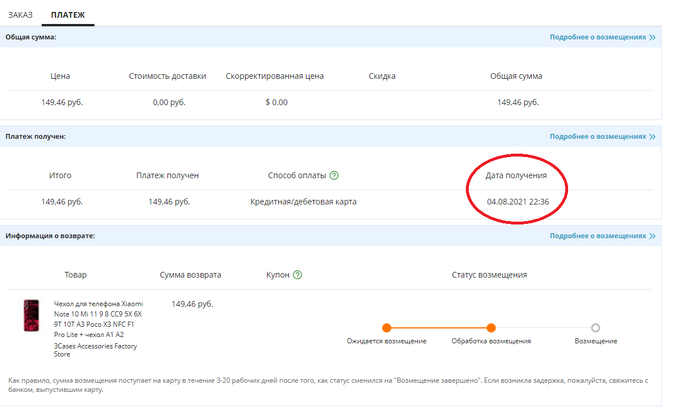Open Подробнее о возмещениях in Общая сумма section

click(x=597, y=37)
